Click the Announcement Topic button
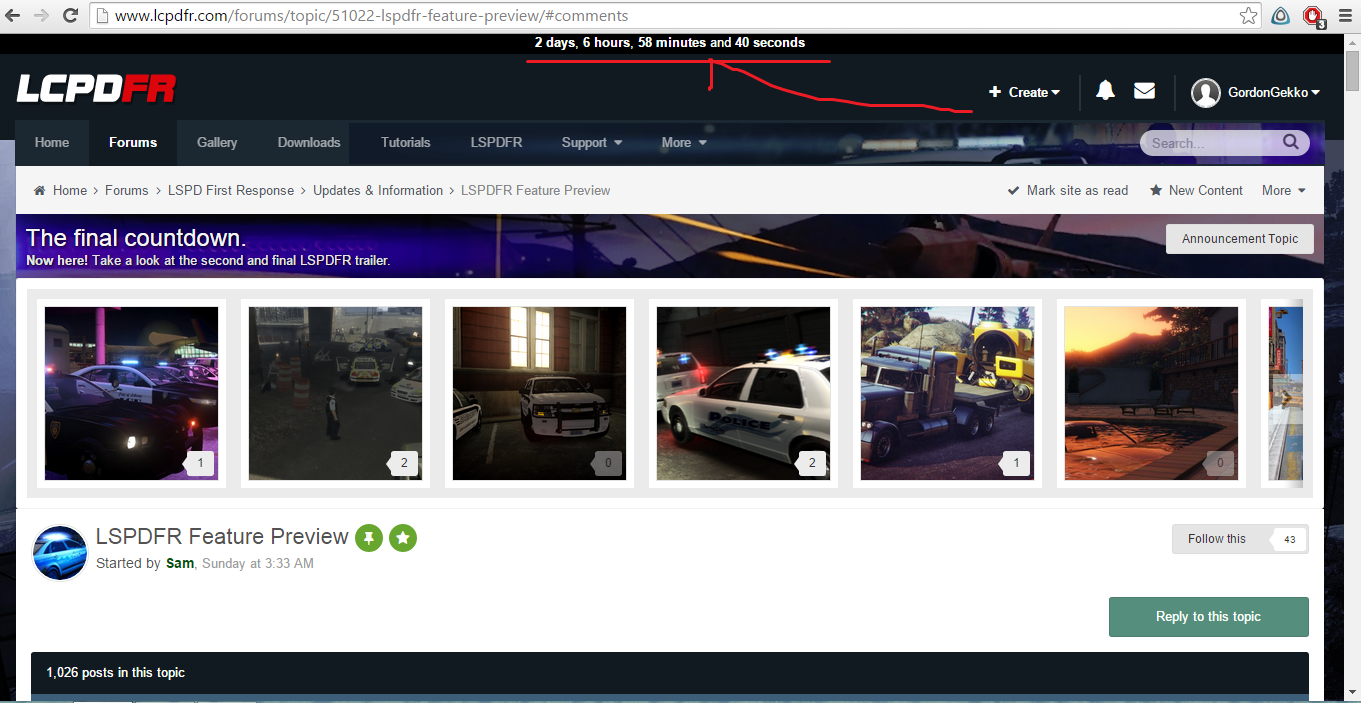 point(1240,239)
